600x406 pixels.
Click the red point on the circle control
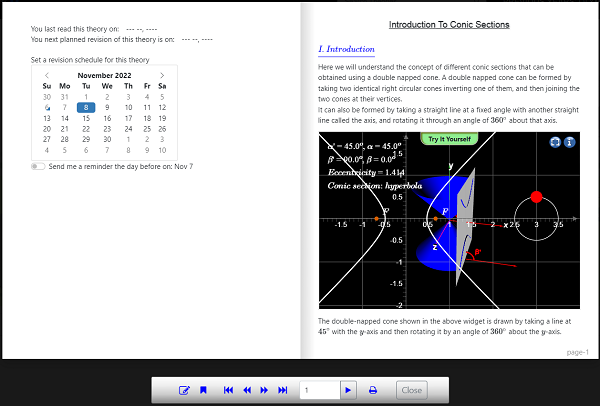536,196
